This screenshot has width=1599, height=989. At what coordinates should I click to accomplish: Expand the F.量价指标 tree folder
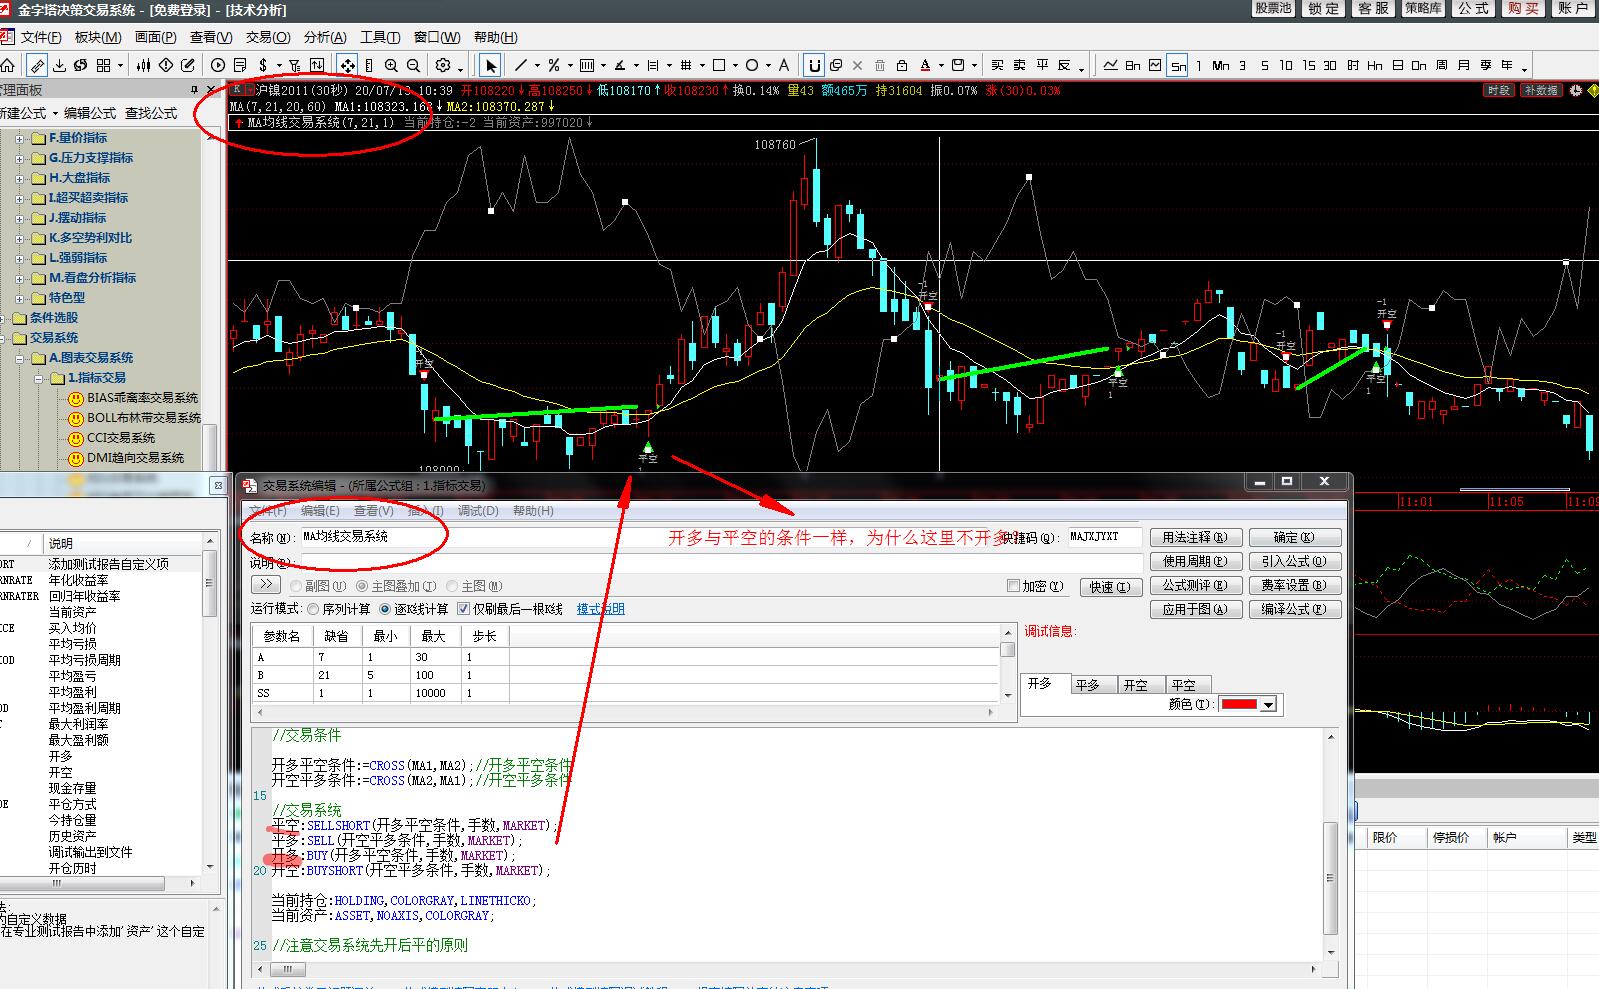click(19, 138)
